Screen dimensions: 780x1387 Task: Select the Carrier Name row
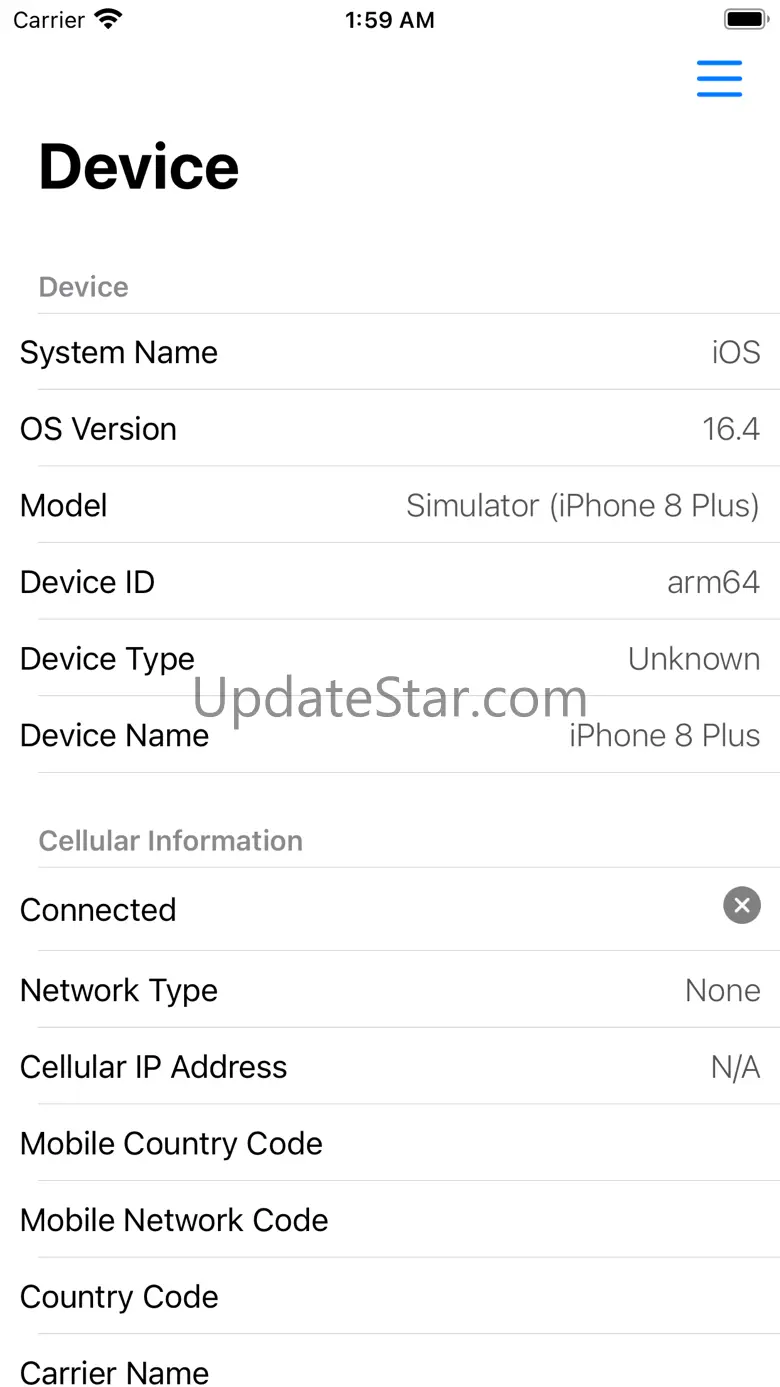(390, 1362)
